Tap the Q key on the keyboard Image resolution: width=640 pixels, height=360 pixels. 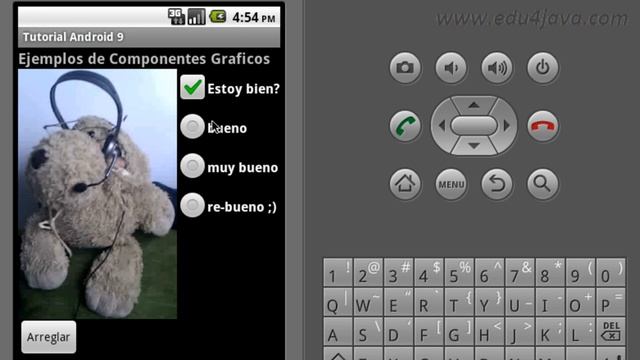point(338,302)
